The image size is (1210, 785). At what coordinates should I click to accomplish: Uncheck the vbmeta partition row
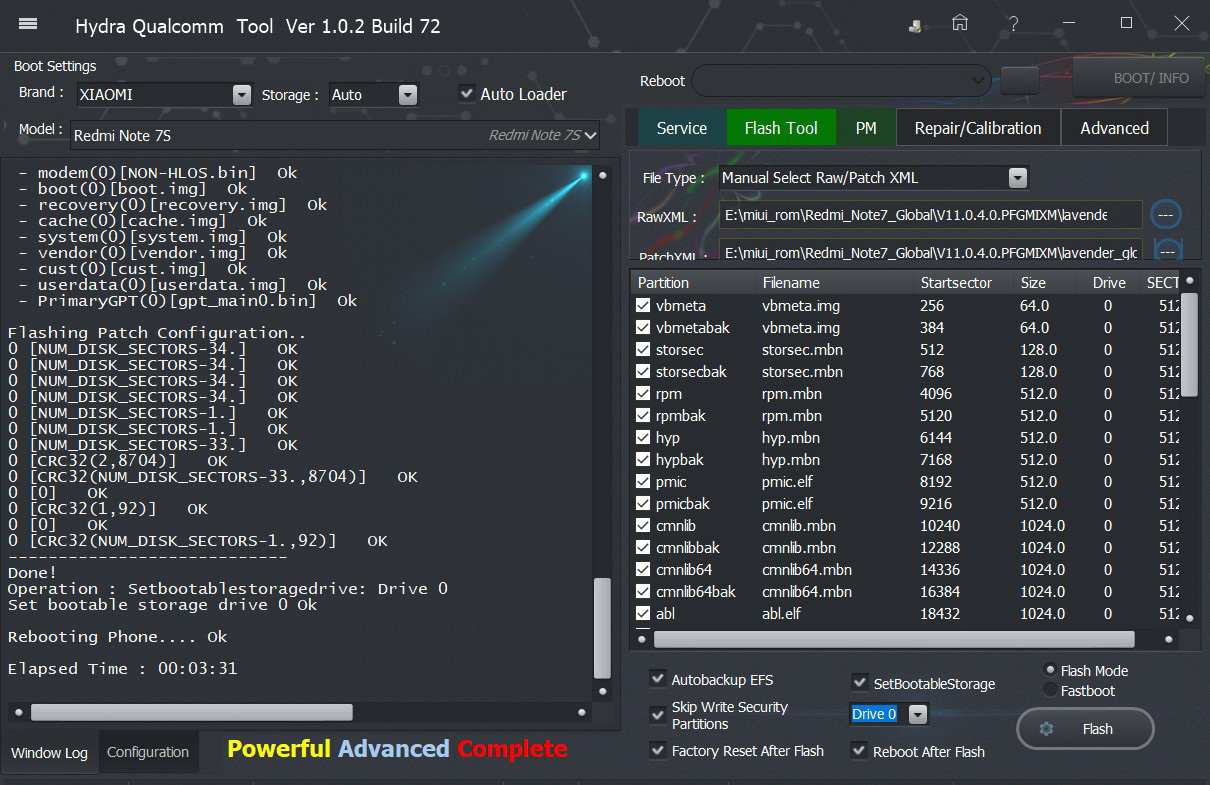pyautogui.click(x=643, y=305)
